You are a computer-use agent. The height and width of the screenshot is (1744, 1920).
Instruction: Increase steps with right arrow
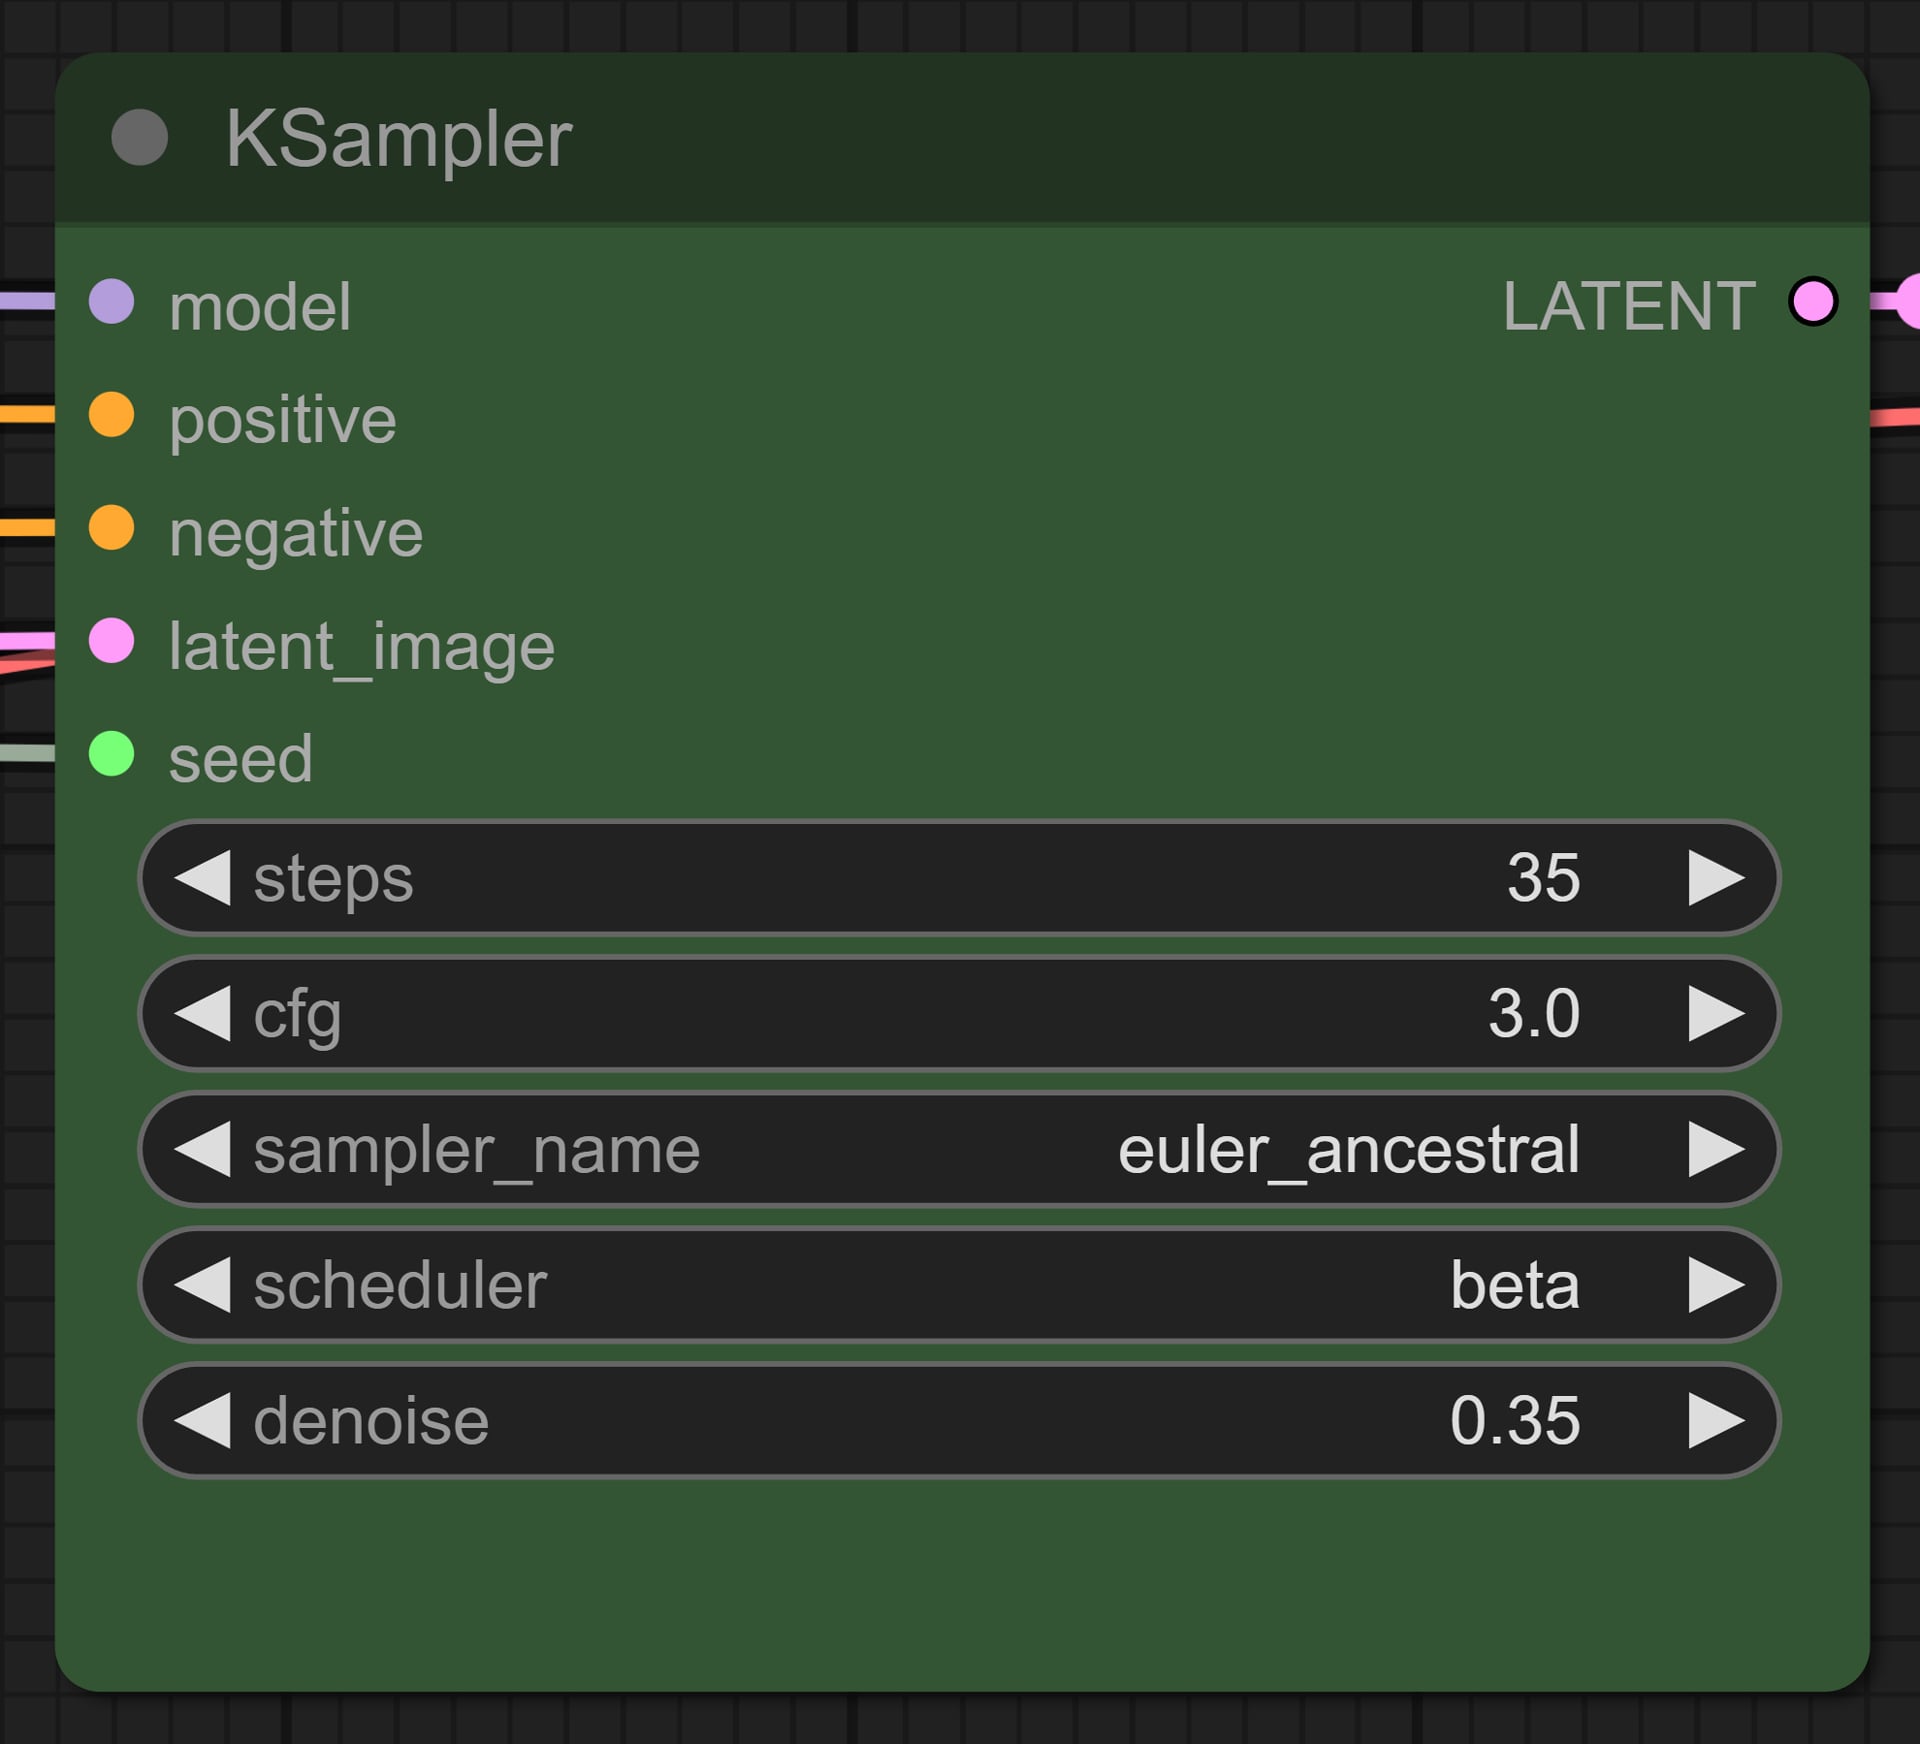tap(1716, 877)
